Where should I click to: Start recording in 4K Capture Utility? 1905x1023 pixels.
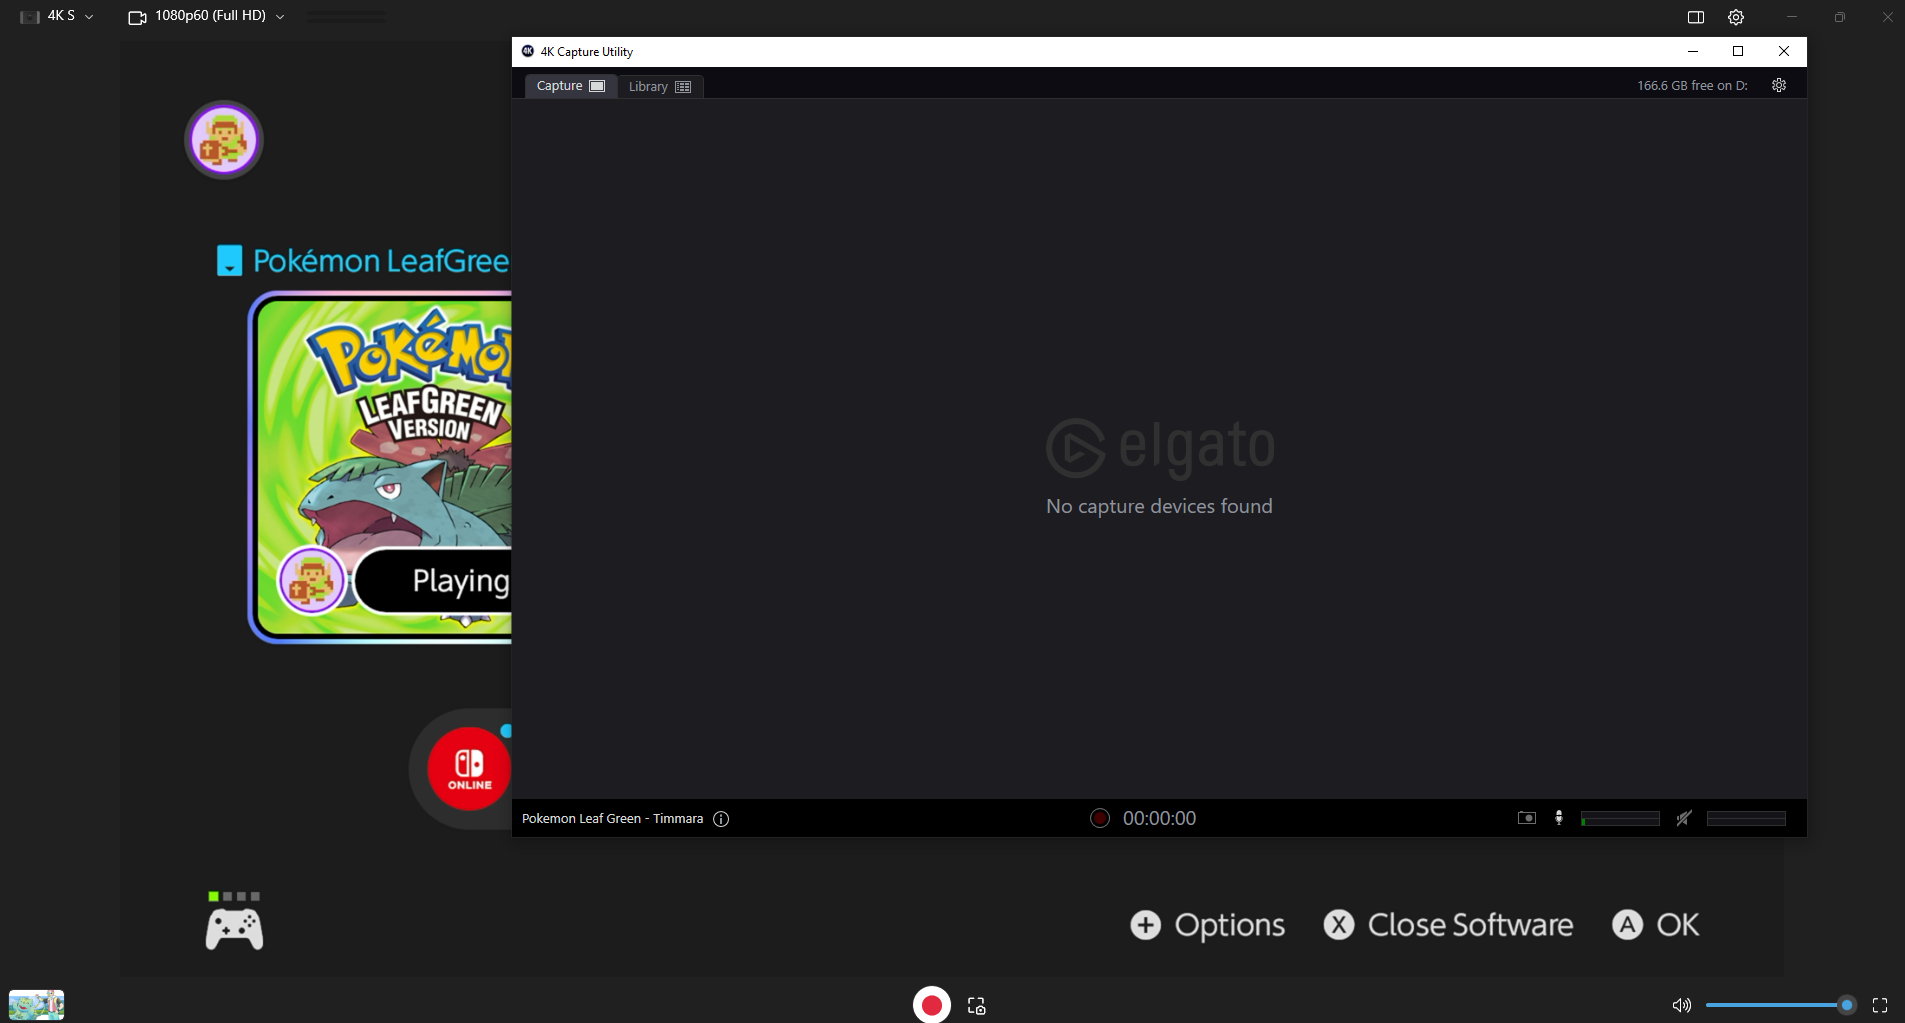1100,818
